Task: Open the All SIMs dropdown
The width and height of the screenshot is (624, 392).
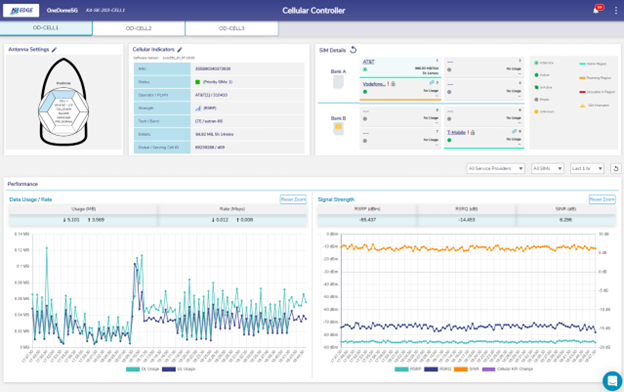Action: (x=547, y=168)
